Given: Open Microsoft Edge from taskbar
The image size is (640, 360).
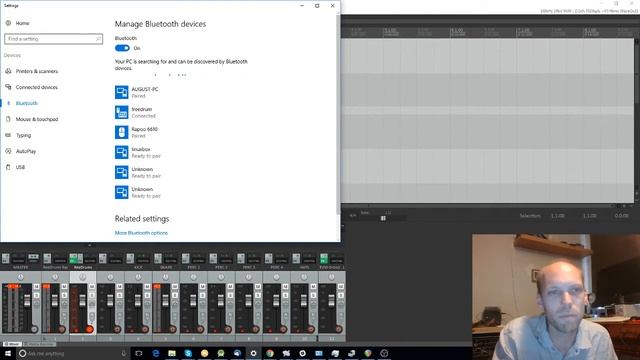Looking at the screenshot, I should click(156, 353).
